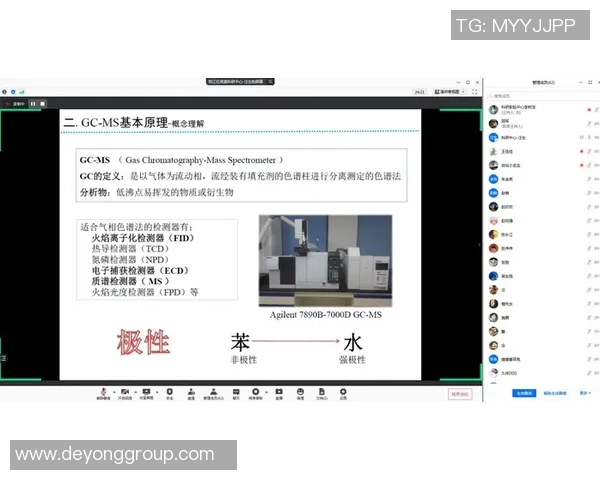Click the meeting info icon at top-left
Viewport: 600px width, 480px height.
pyautogui.click(x=4, y=92)
